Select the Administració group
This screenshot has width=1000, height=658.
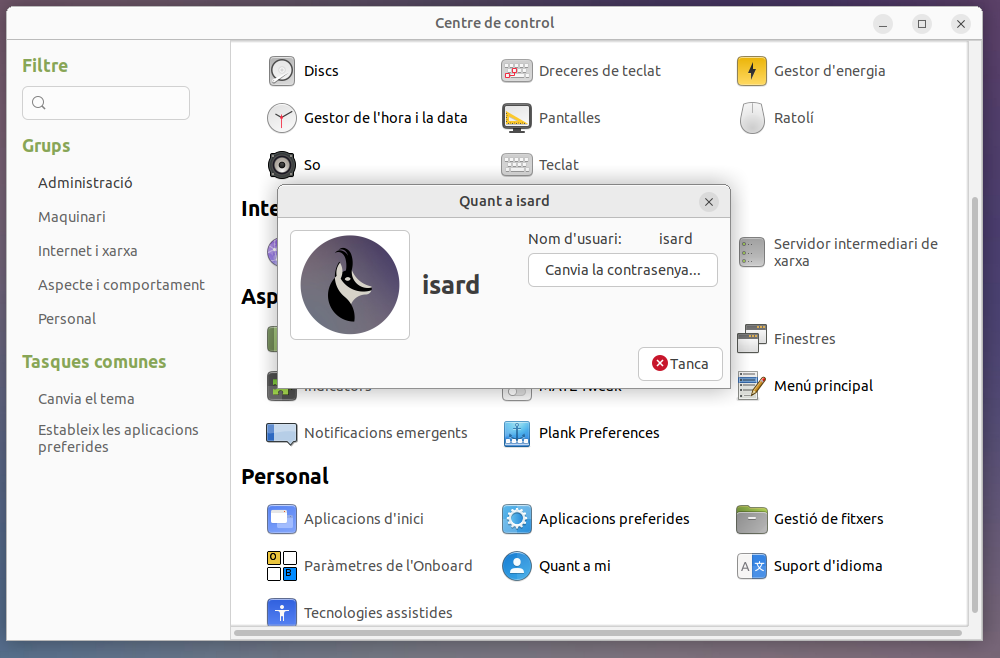pyautogui.click(x=85, y=183)
